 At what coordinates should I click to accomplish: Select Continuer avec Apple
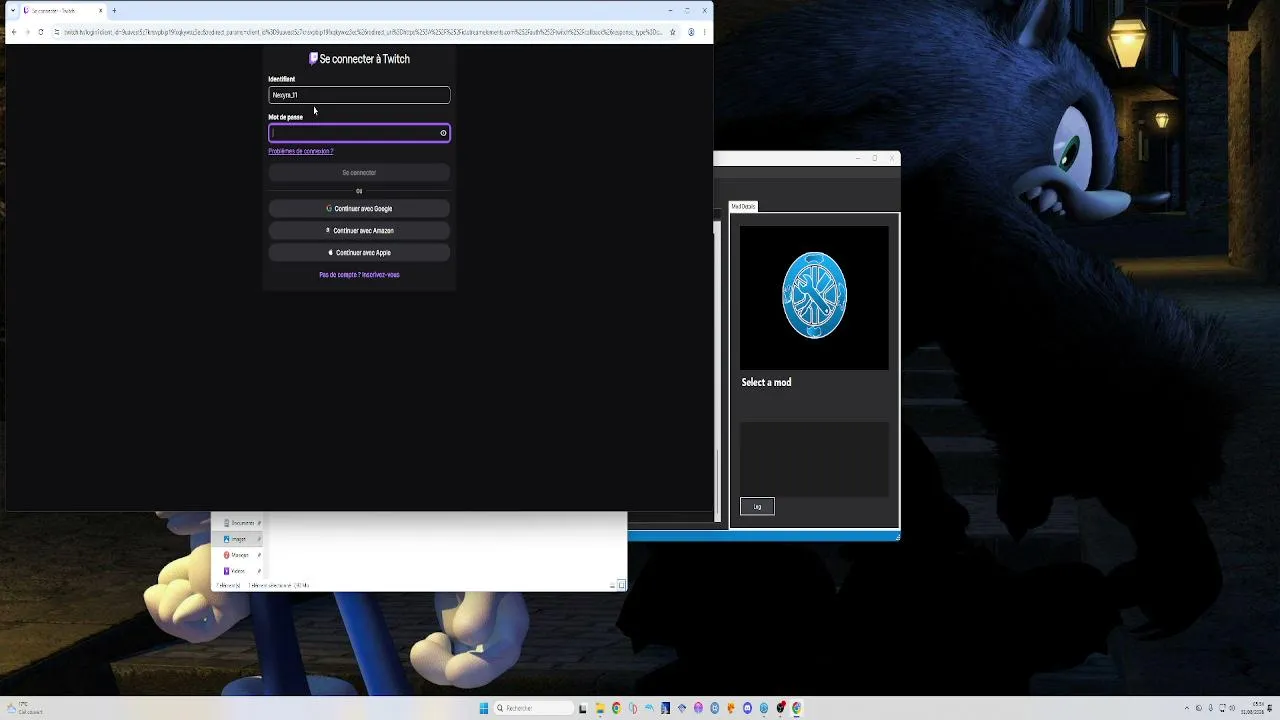(359, 253)
